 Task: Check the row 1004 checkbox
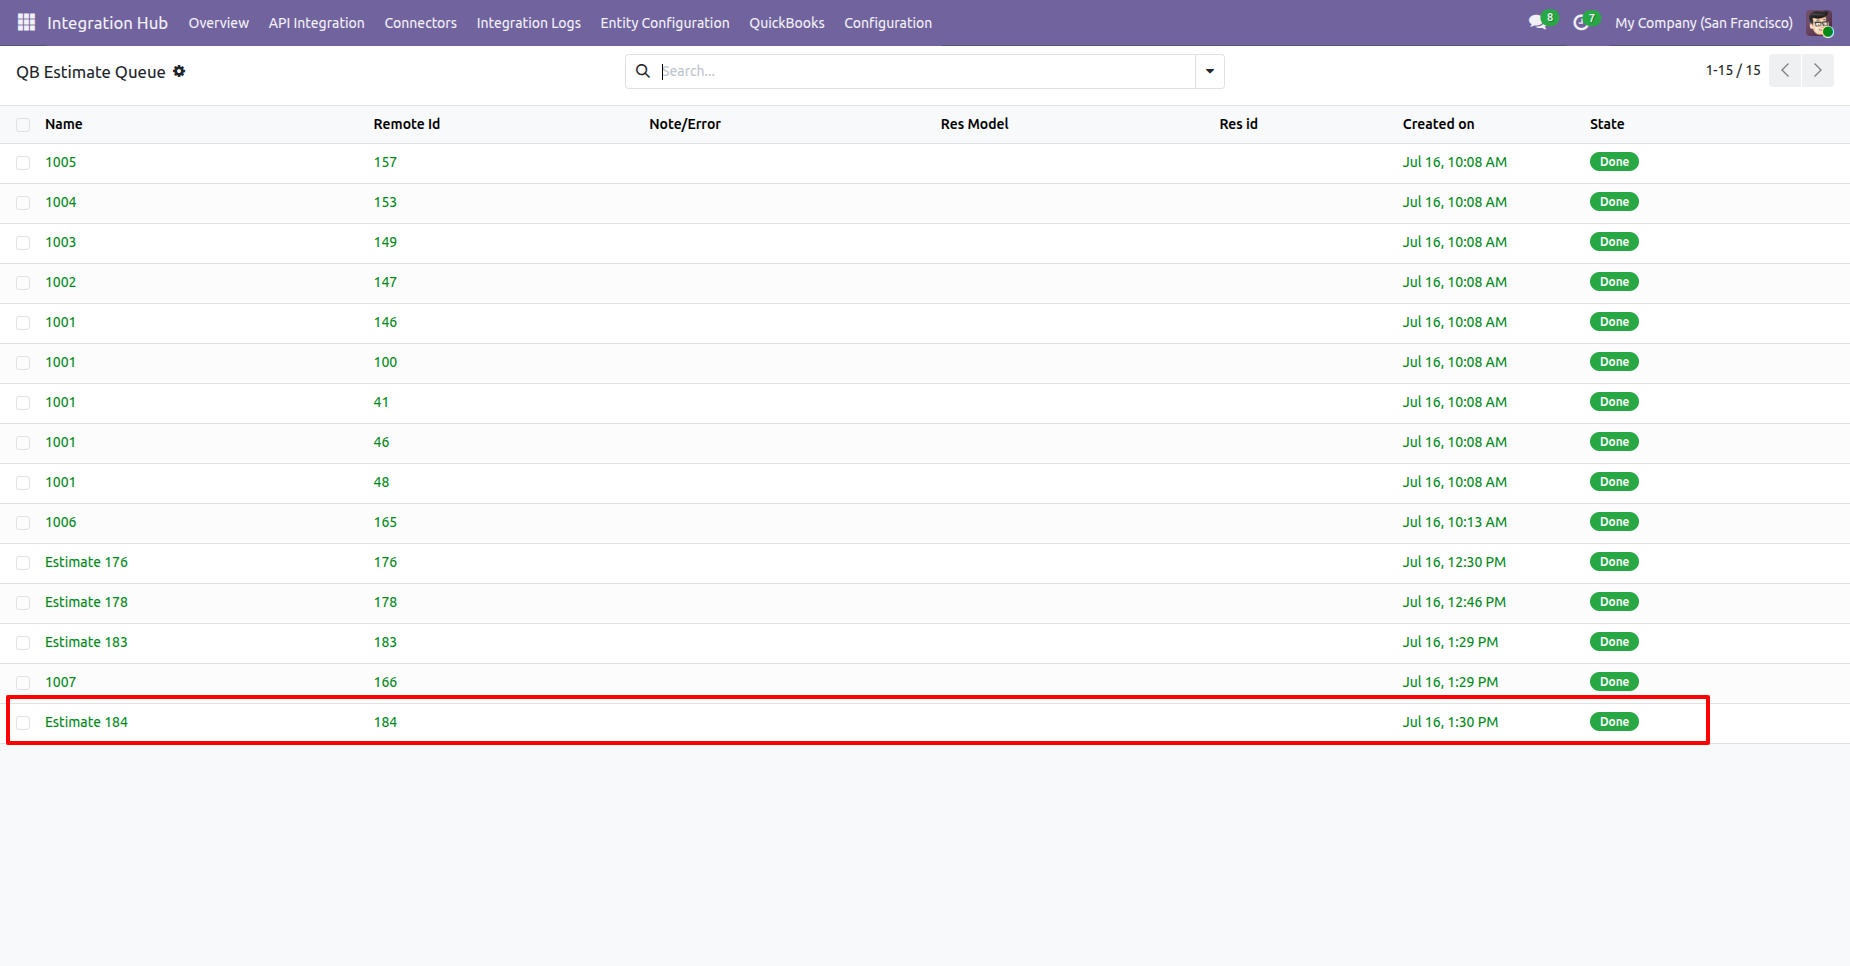pos(23,203)
